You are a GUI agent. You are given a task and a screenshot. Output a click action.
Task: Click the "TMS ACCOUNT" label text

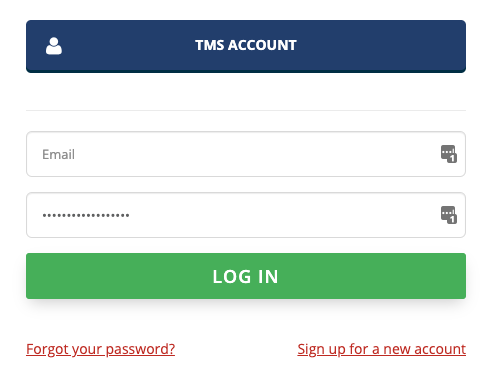[246, 45]
